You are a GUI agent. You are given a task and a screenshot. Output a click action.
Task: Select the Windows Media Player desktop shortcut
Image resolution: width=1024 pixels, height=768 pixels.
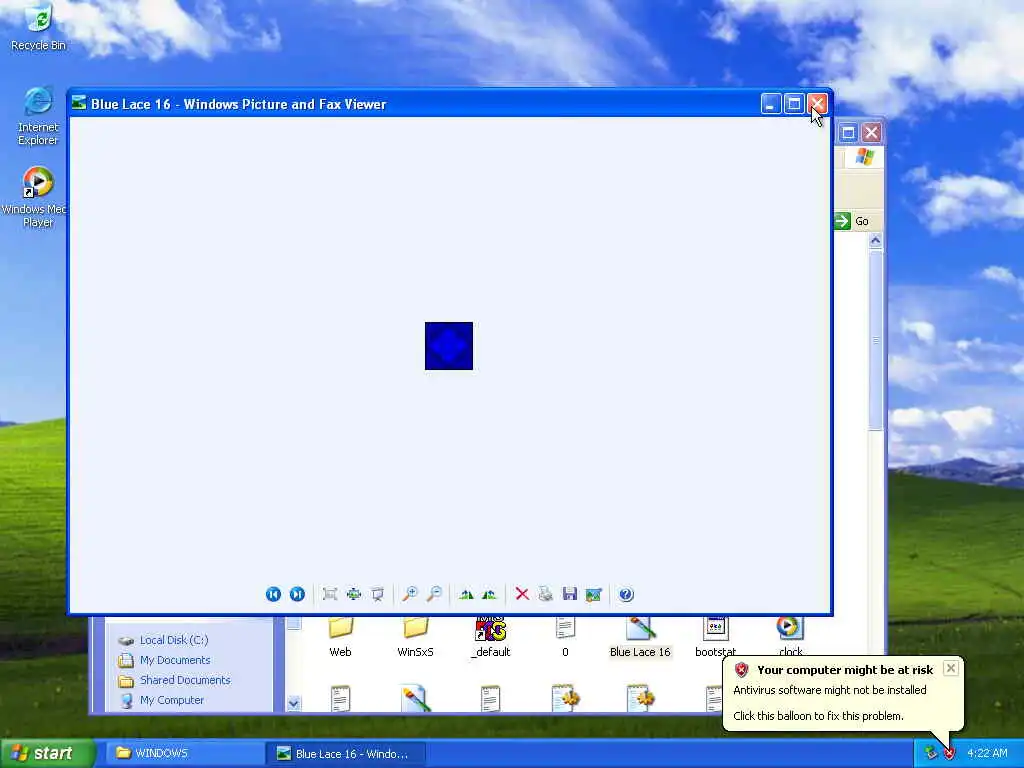point(36,197)
